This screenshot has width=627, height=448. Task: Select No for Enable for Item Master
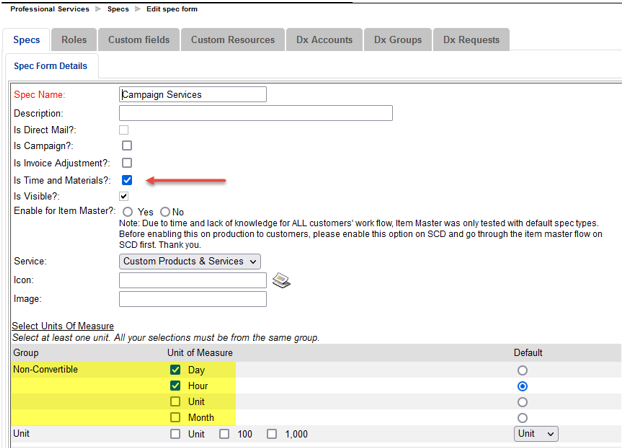165,212
